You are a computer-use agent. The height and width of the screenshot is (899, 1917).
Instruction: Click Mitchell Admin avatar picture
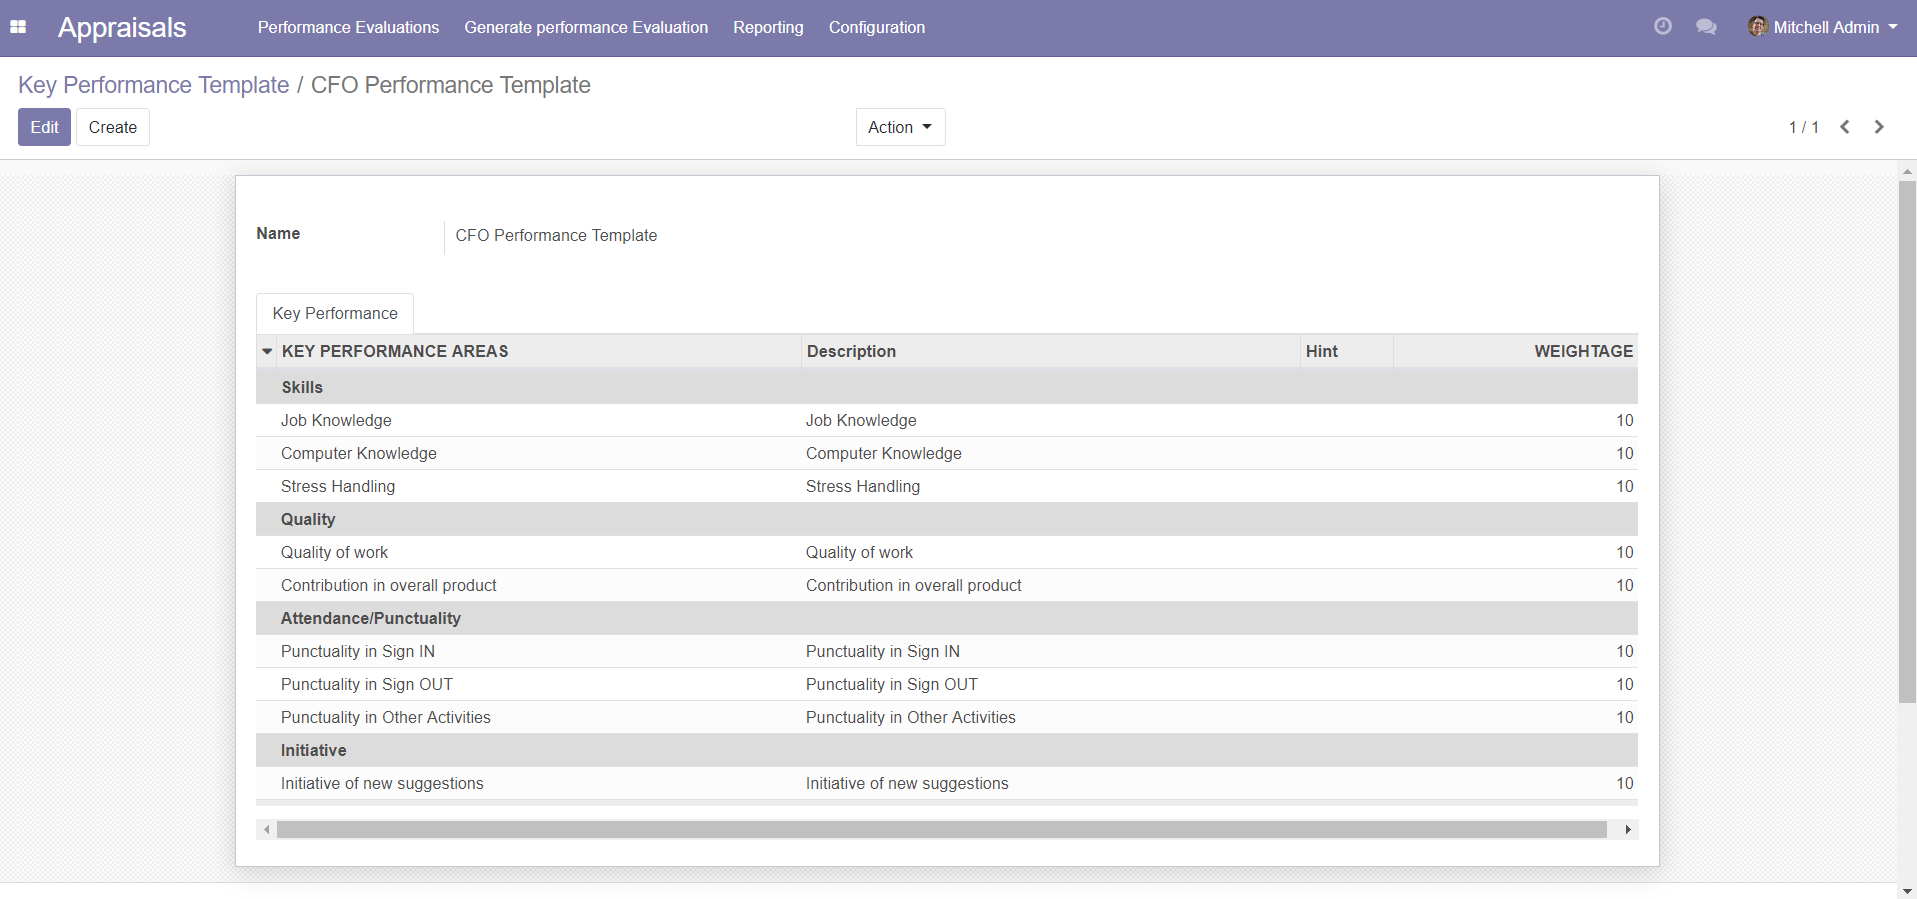1757,27
